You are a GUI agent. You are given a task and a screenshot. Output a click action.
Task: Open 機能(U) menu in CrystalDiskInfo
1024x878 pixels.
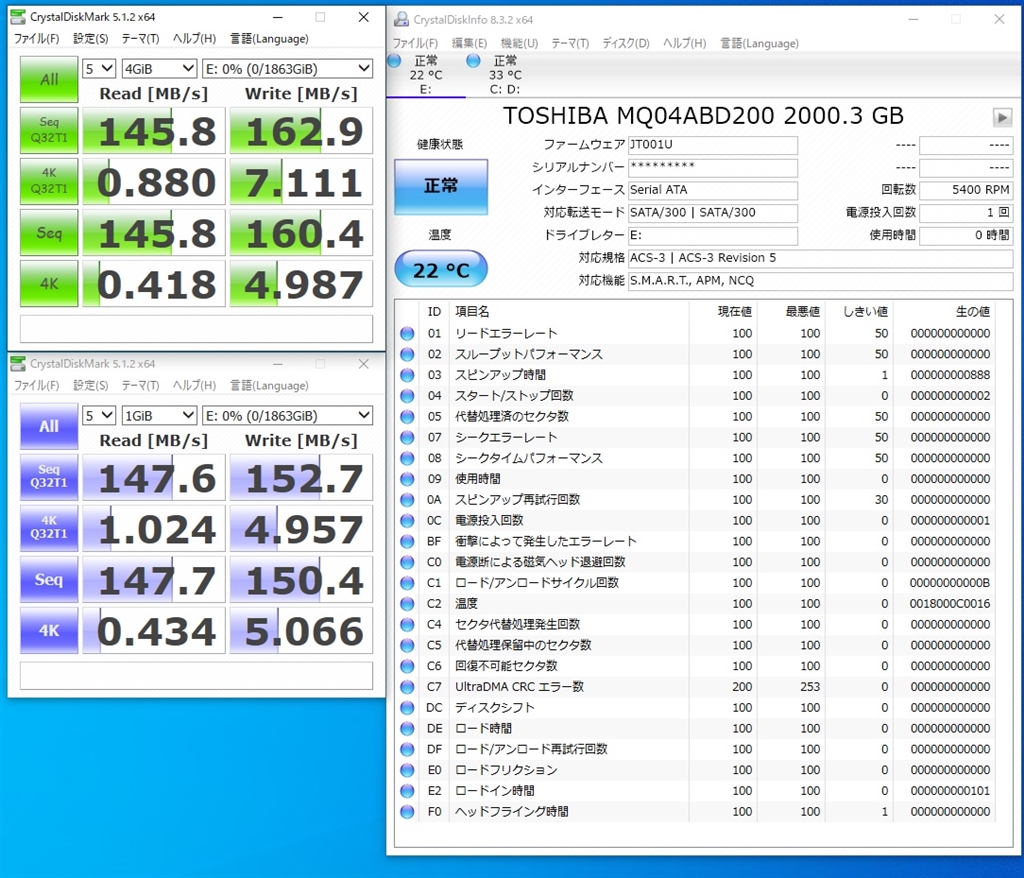519,43
